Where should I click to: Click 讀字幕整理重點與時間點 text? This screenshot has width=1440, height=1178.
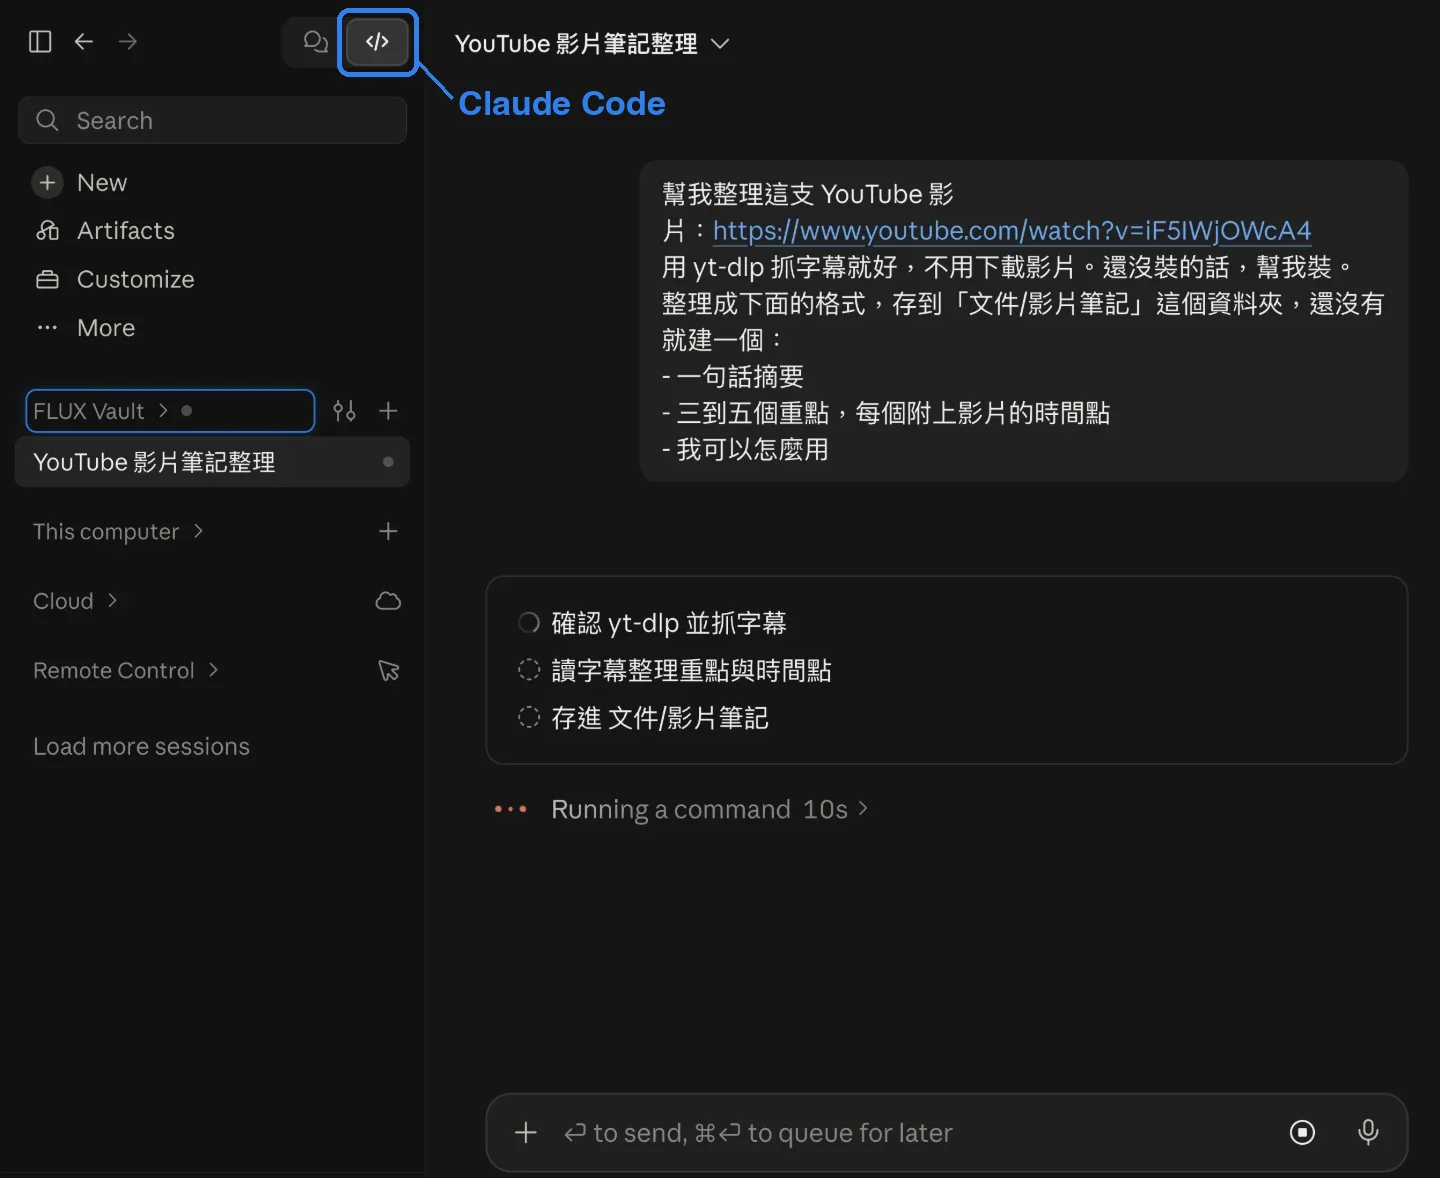coord(691,670)
